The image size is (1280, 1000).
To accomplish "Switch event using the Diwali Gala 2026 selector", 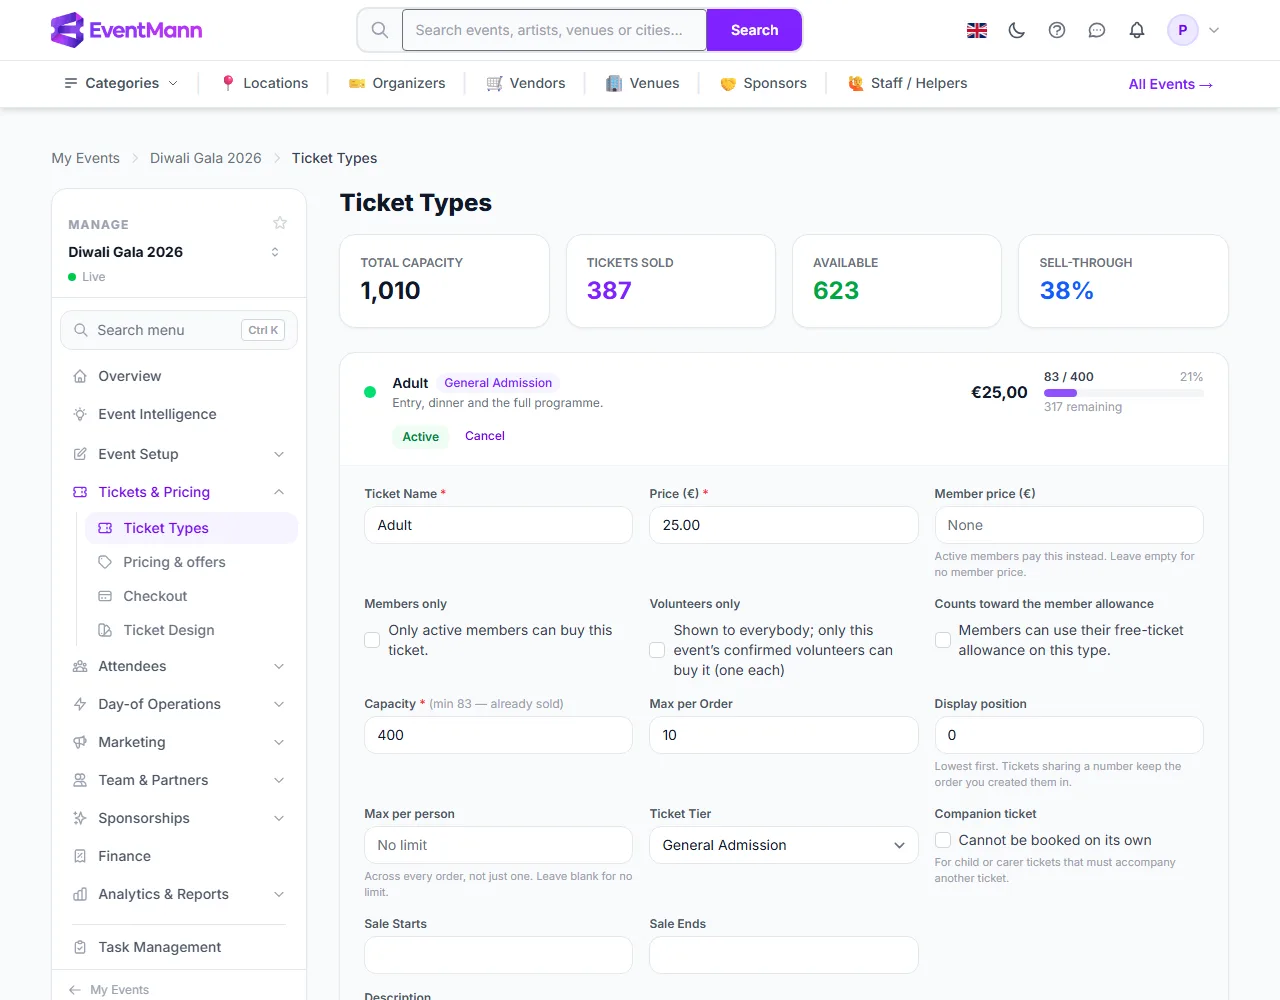I will 175,252.
